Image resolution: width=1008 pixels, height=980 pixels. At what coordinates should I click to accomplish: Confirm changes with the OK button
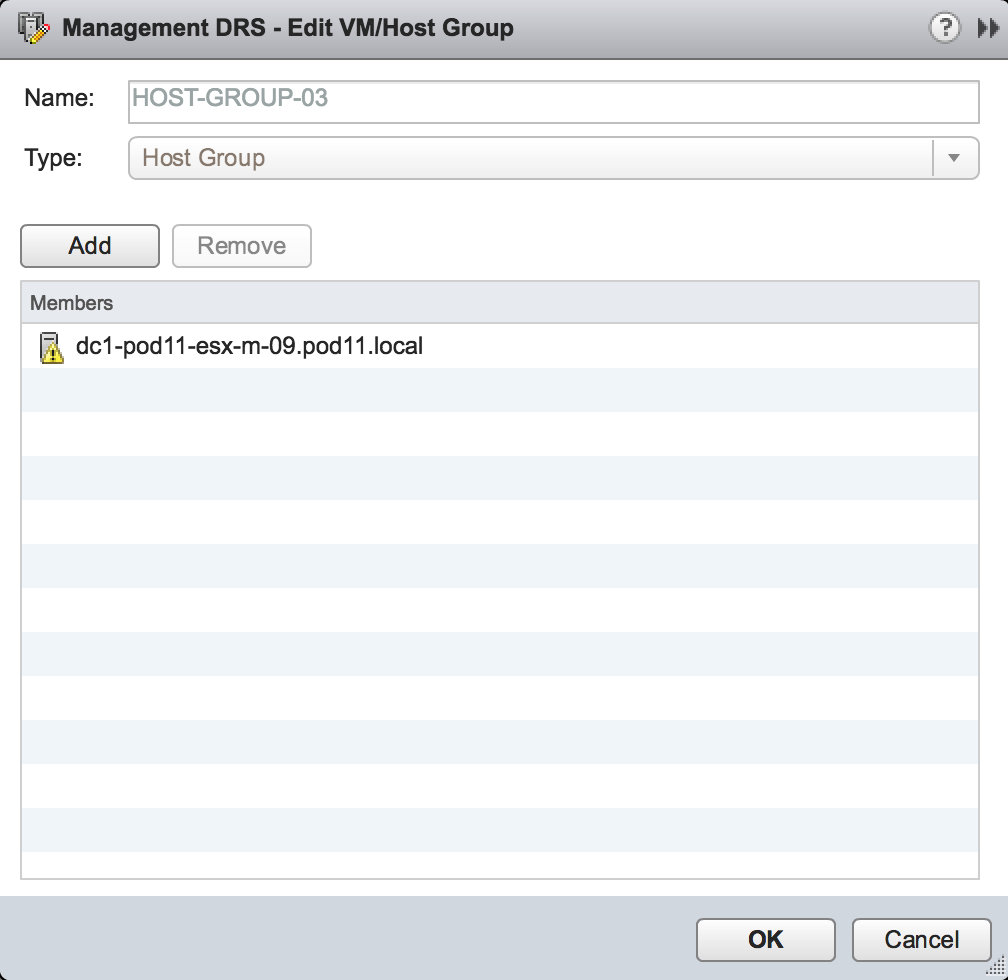(765, 939)
